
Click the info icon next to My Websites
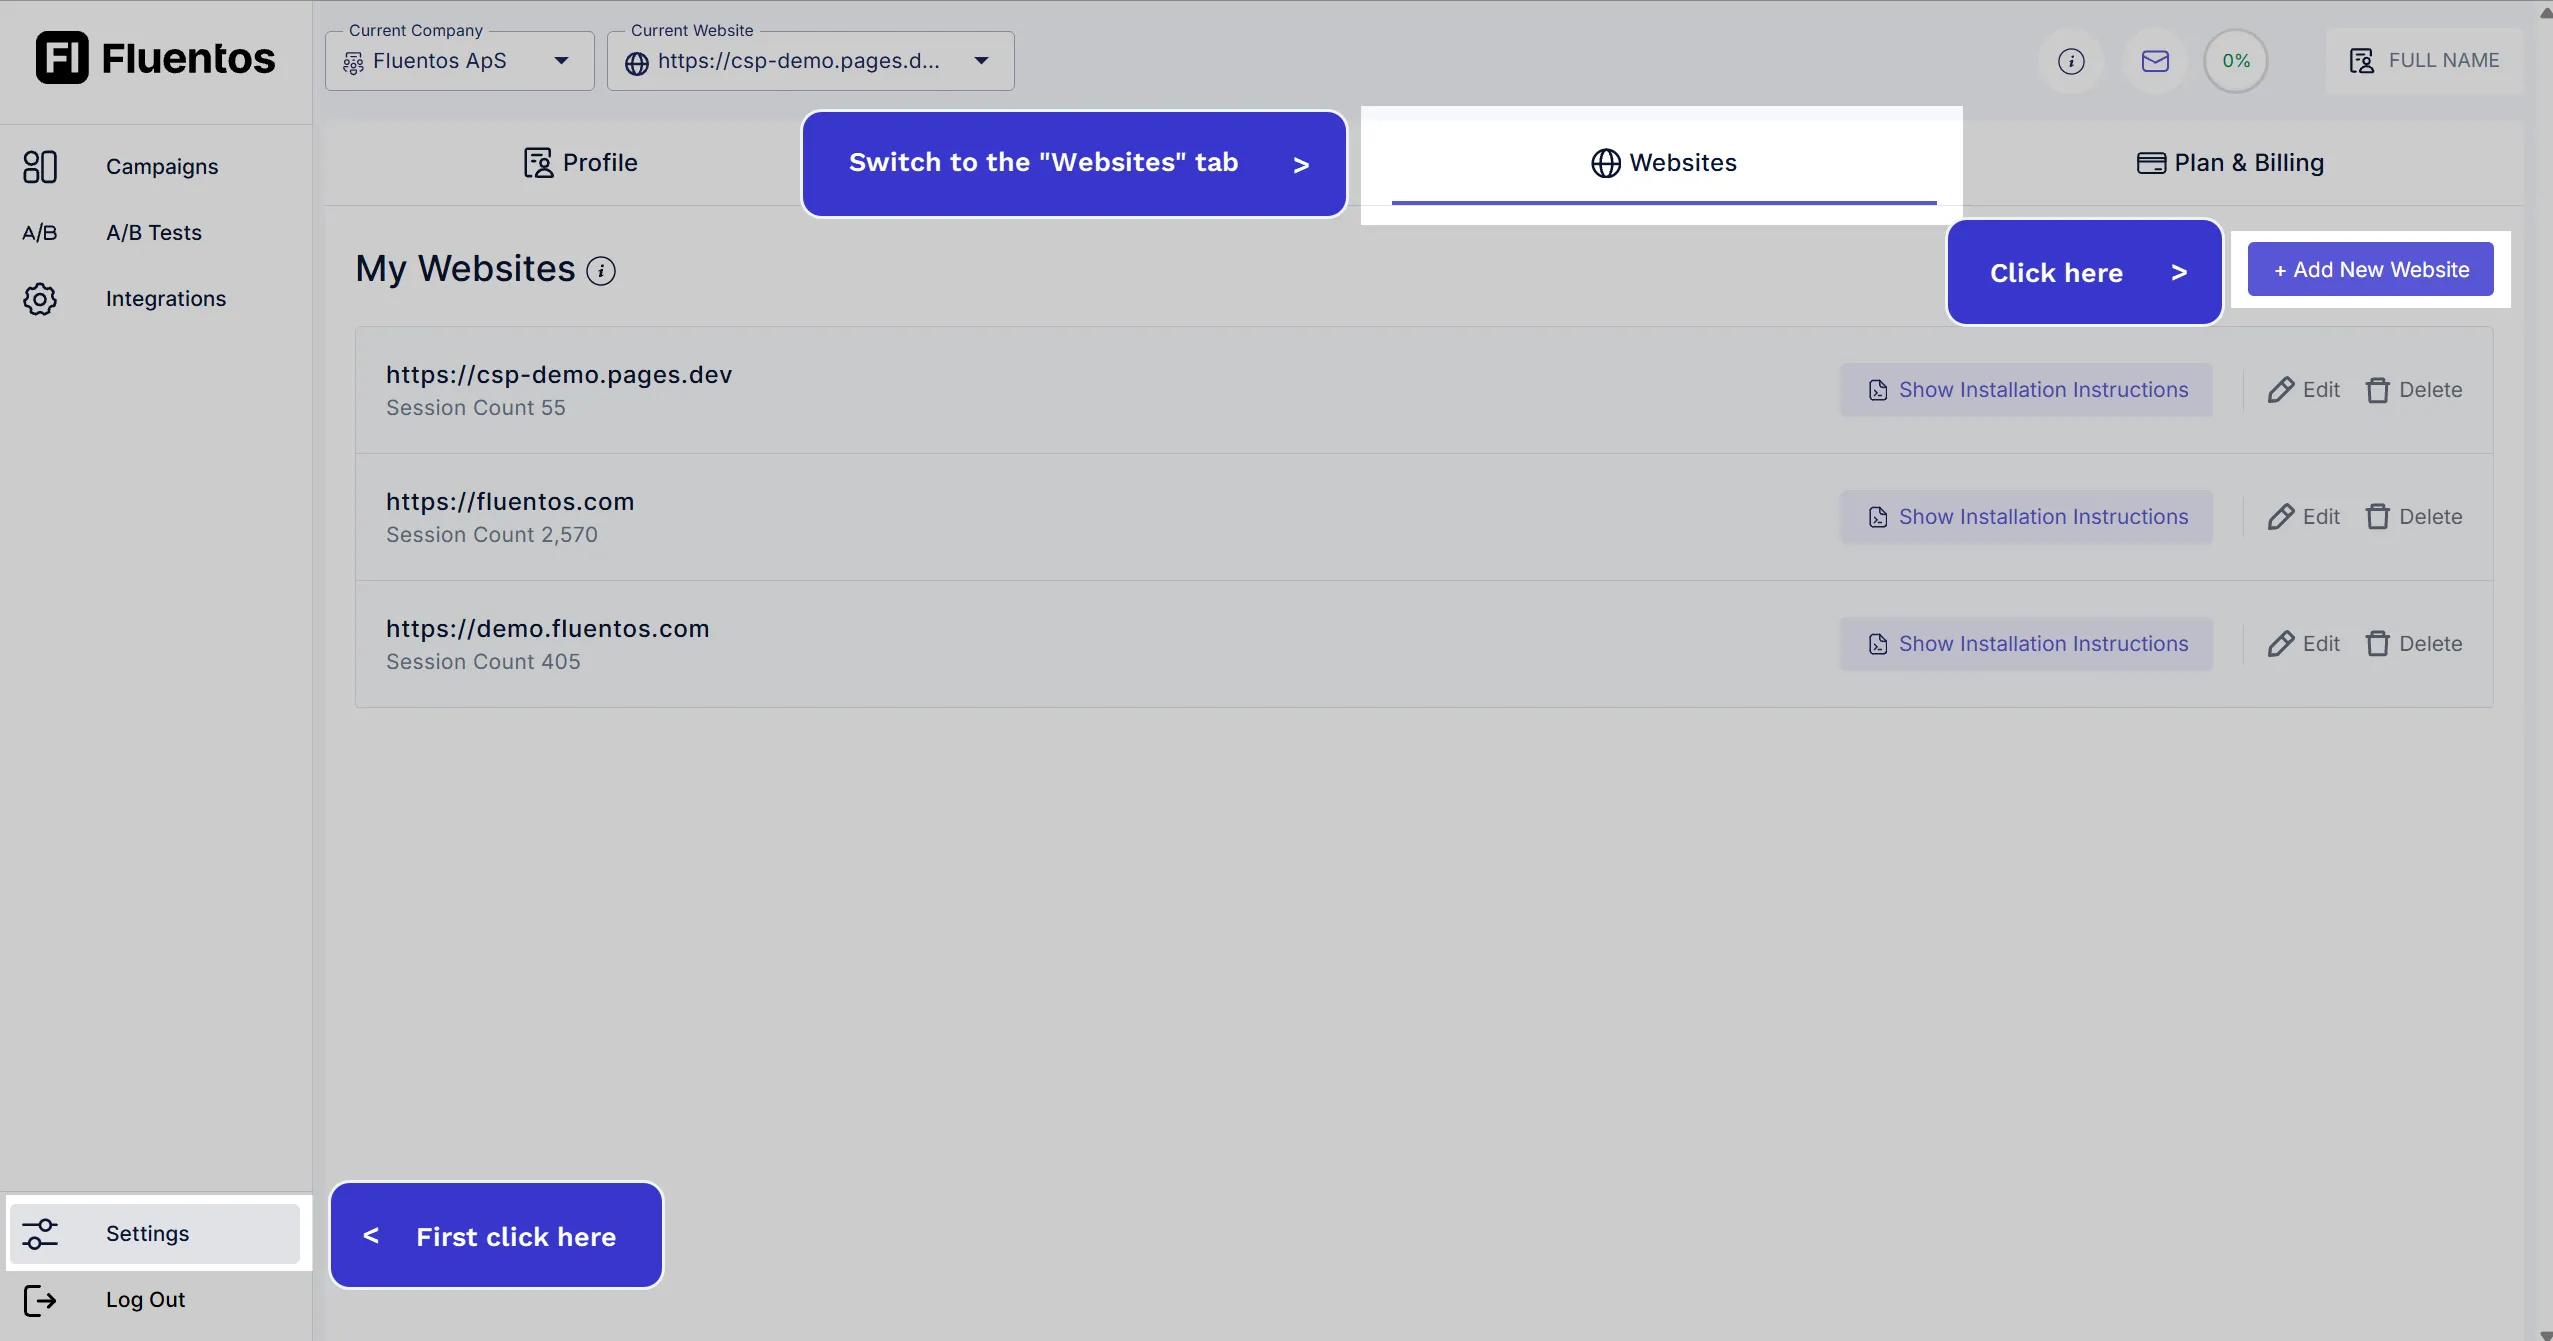(x=600, y=270)
